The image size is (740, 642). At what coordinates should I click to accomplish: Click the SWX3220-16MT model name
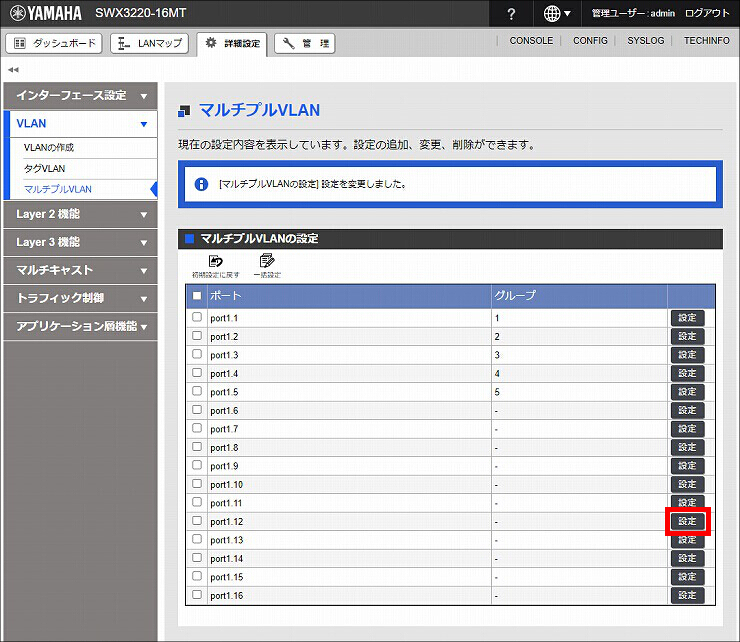coord(141,13)
